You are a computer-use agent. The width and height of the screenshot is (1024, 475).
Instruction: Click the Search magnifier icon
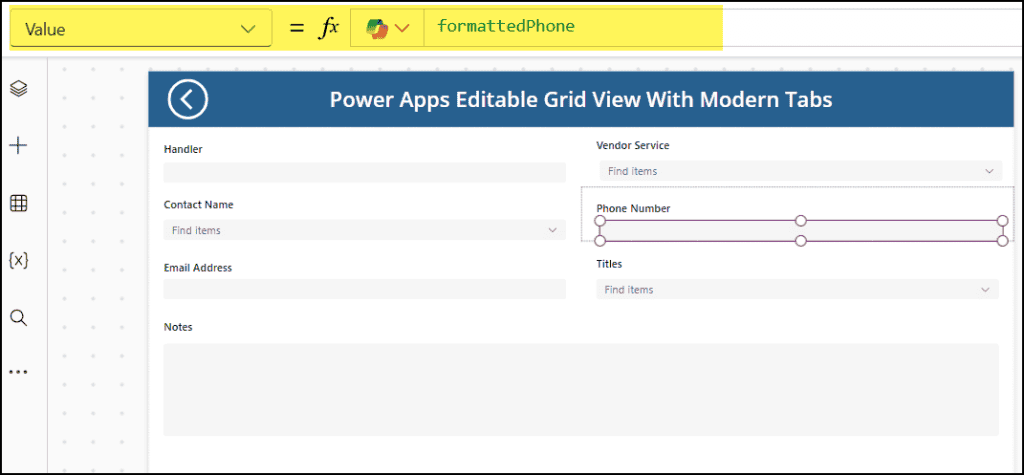(18, 318)
